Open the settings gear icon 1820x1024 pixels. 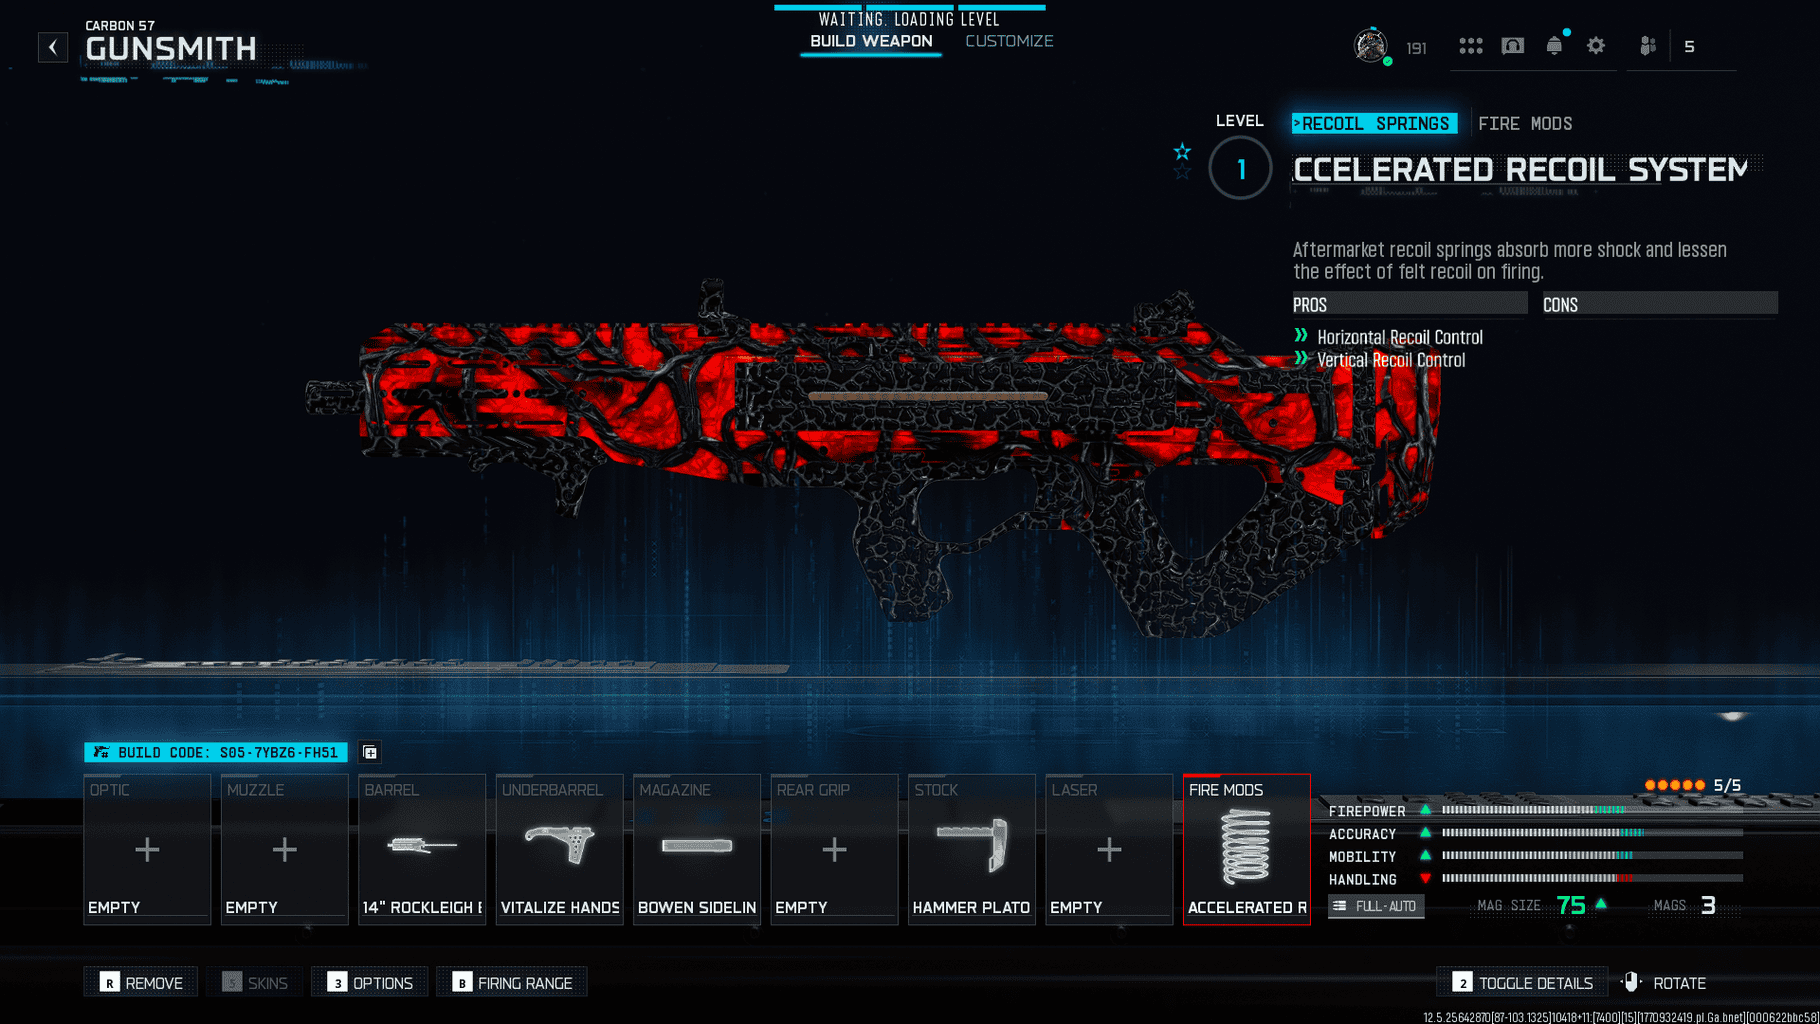(1596, 46)
